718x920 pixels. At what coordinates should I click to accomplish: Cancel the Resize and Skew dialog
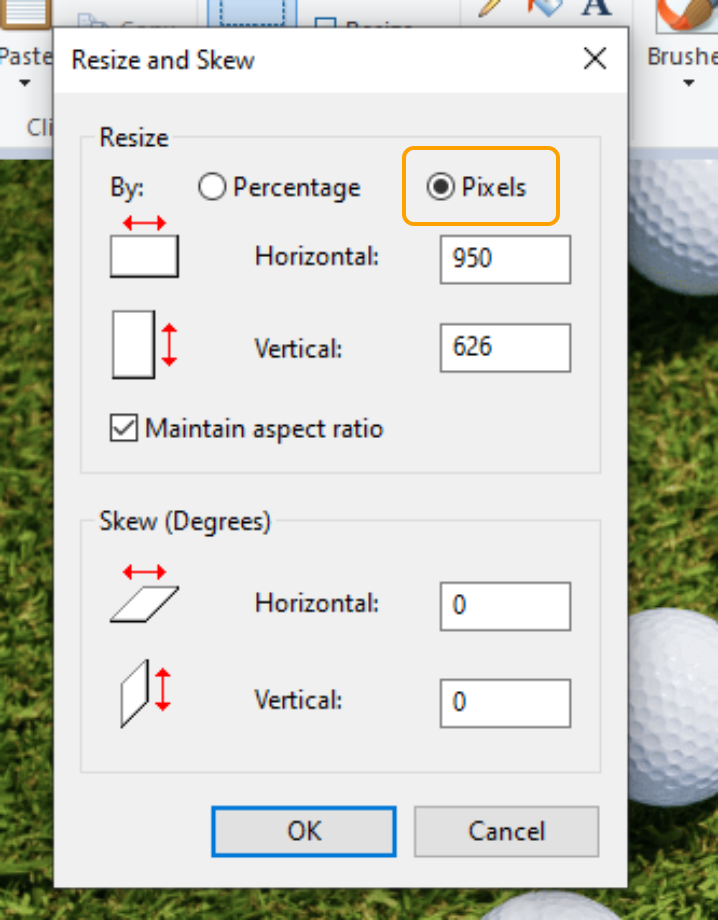pos(506,831)
